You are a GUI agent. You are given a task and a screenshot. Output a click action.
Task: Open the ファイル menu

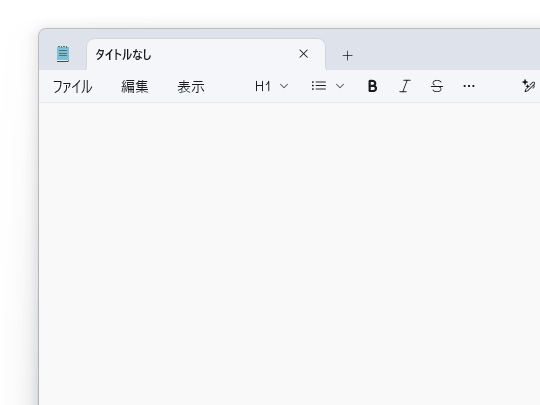[x=72, y=86]
